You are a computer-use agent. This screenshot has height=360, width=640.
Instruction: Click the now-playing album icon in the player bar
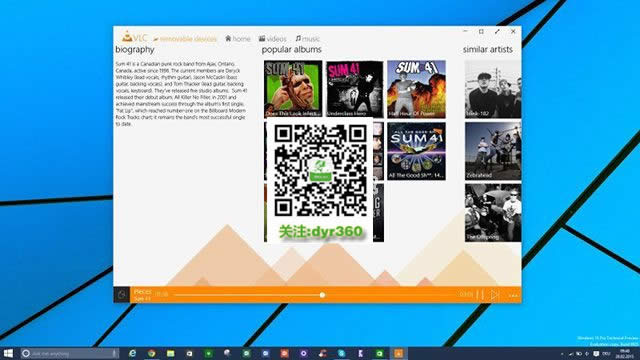coord(122,295)
